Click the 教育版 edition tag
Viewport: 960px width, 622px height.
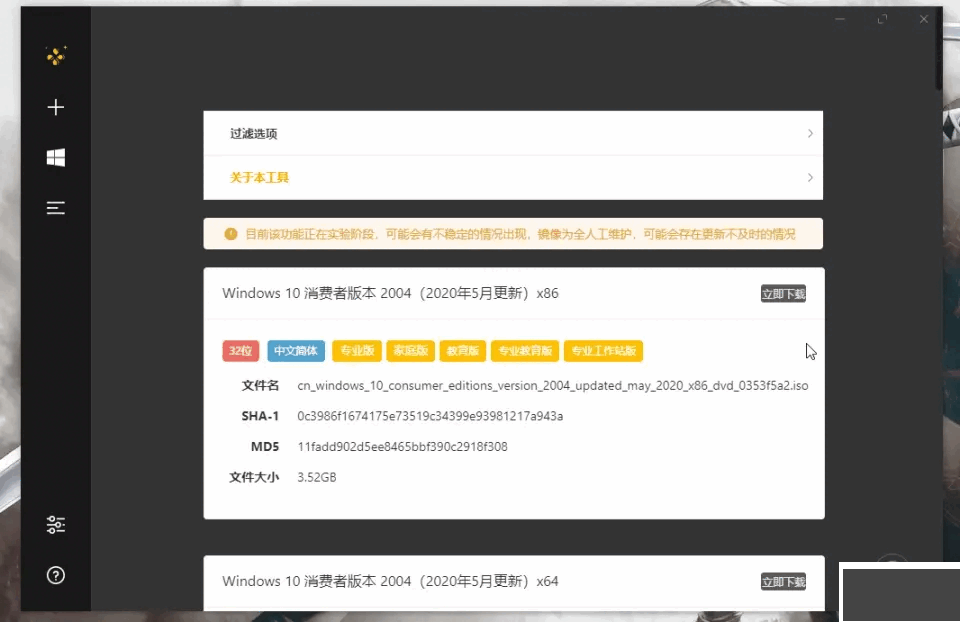463,351
